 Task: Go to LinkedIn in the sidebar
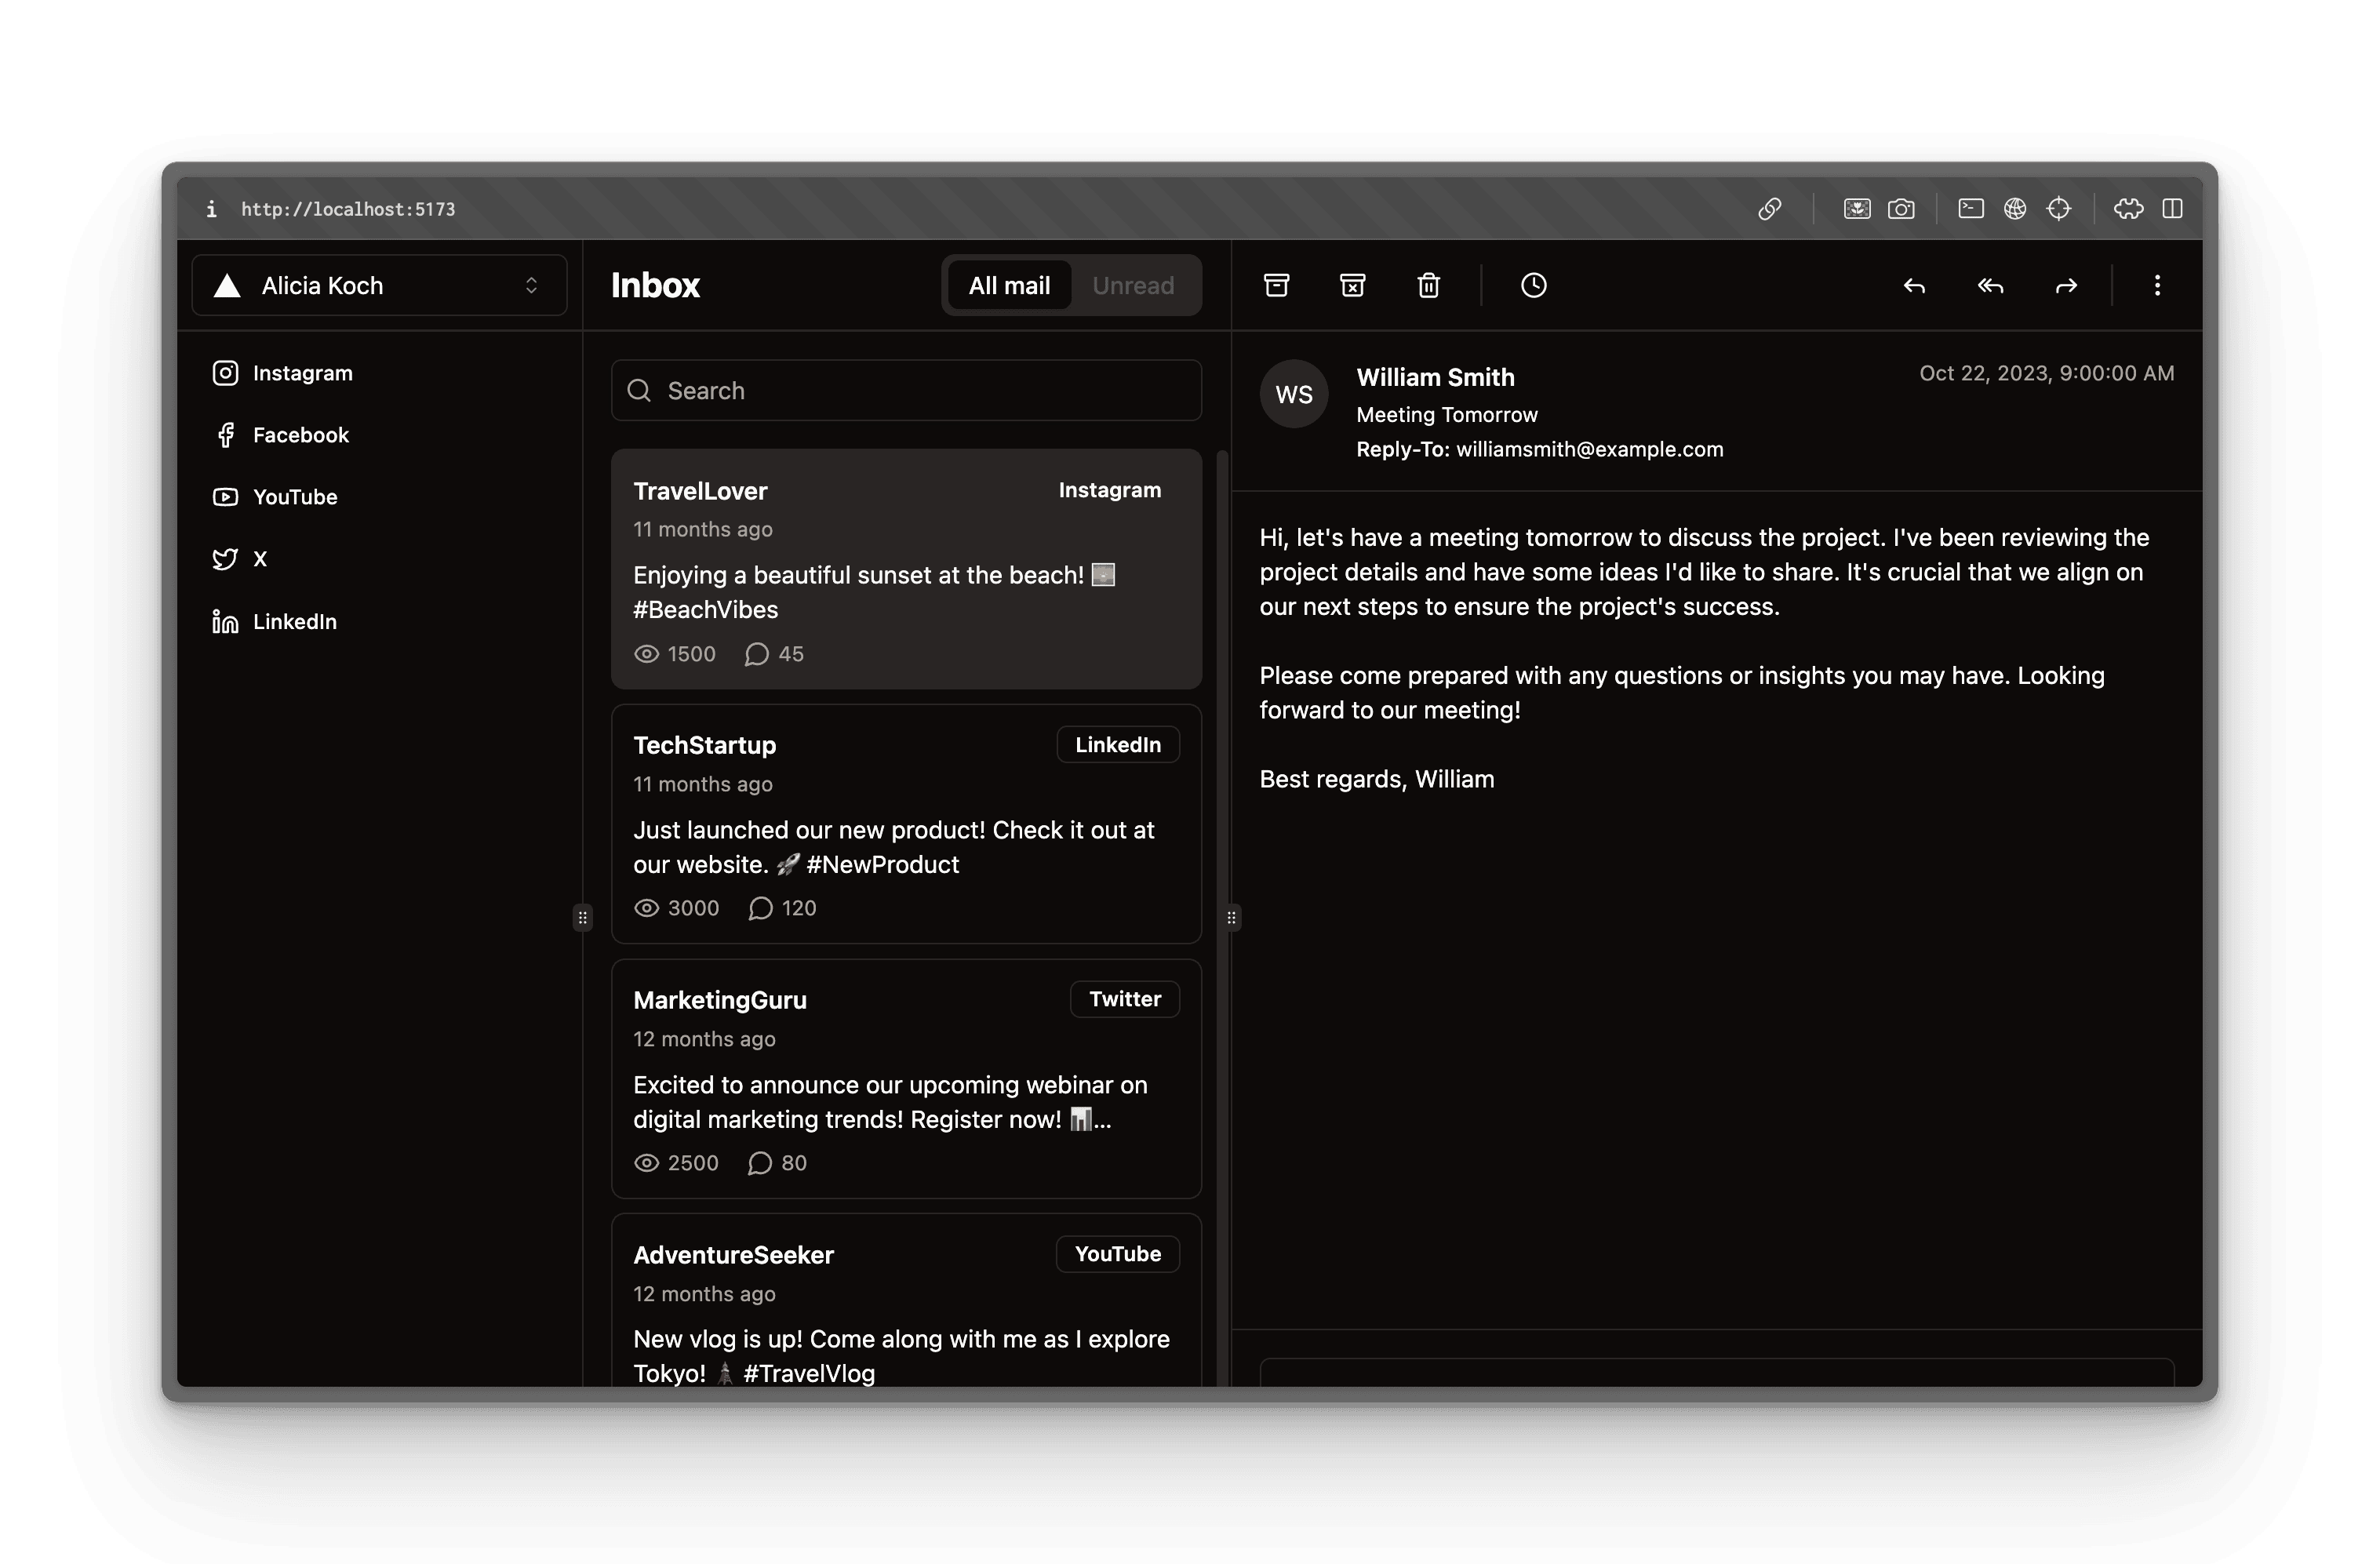click(x=294, y=622)
